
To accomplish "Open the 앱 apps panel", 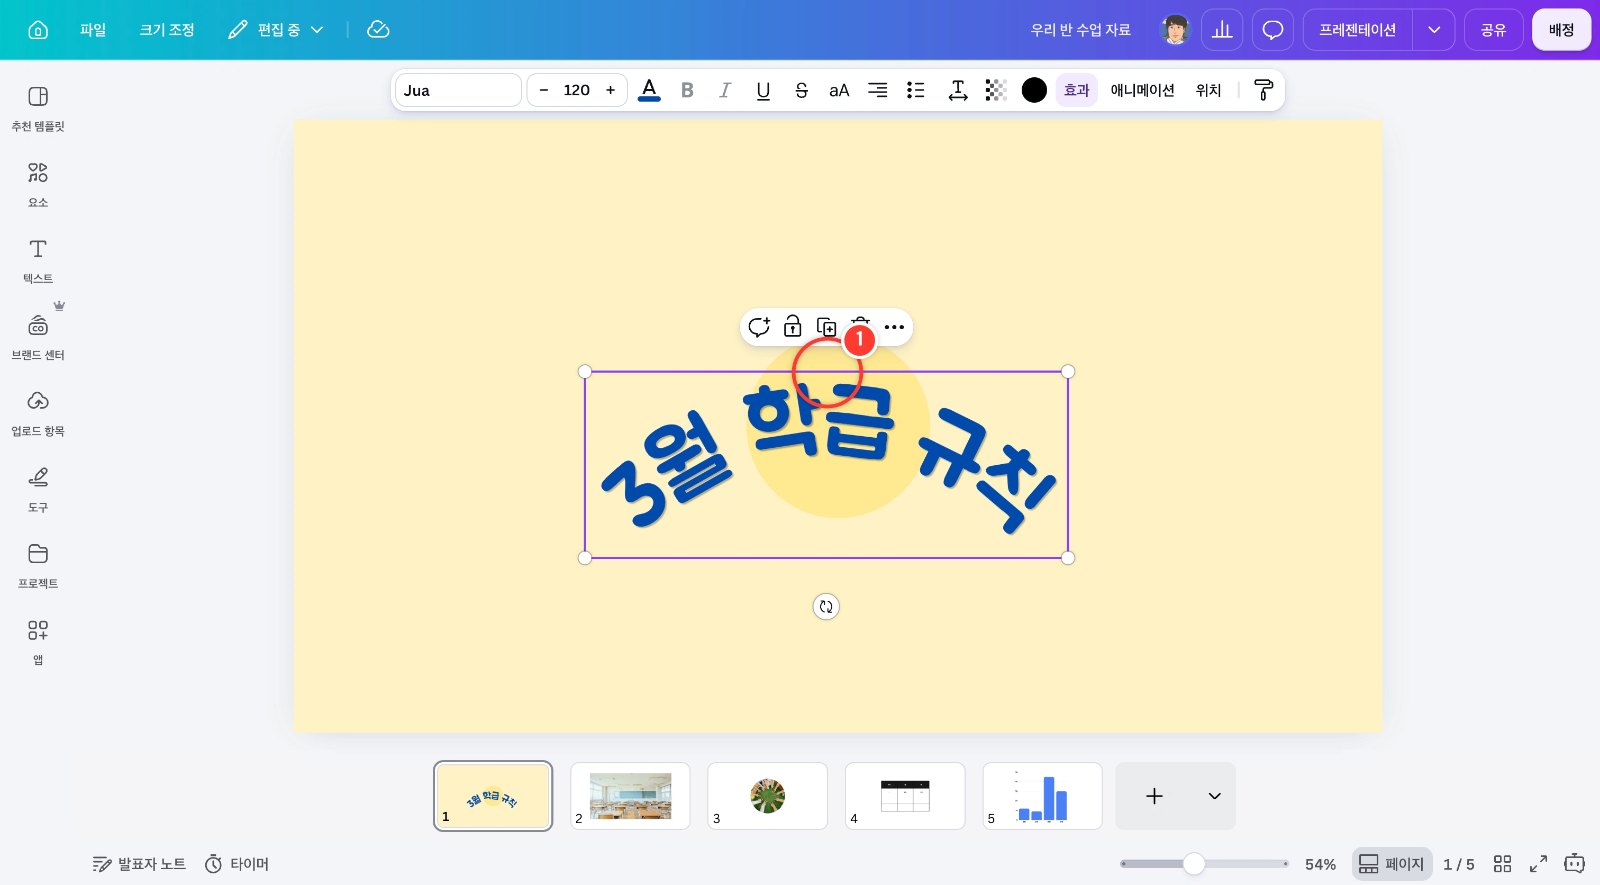I will click(x=38, y=642).
